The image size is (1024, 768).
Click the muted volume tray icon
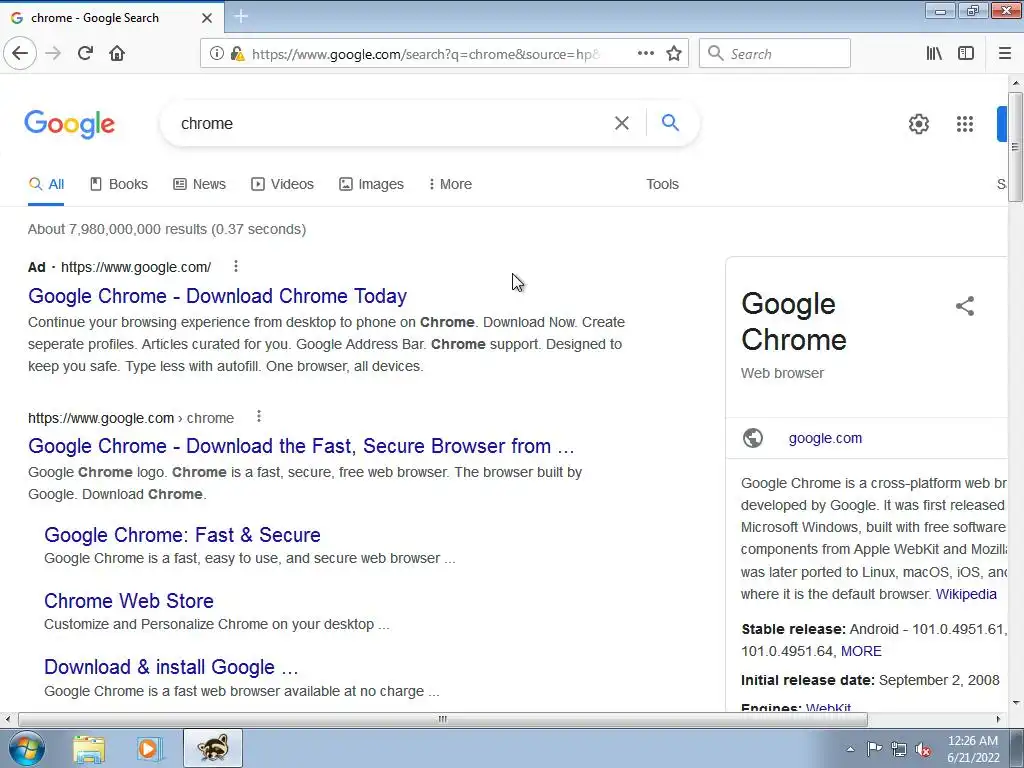click(x=923, y=749)
